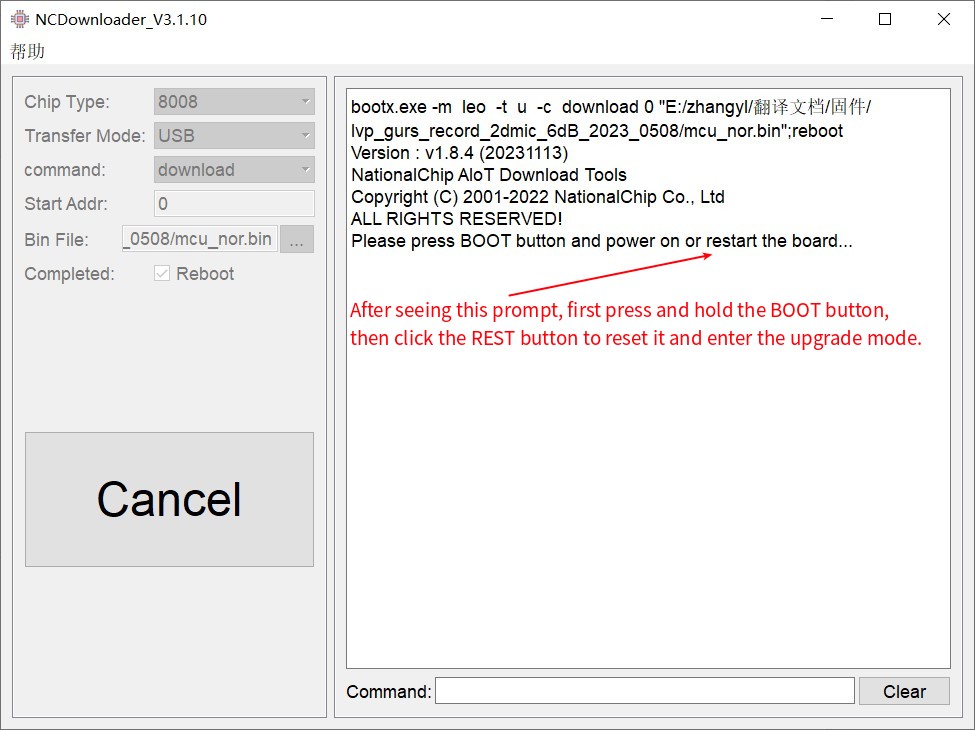The height and width of the screenshot is (730, 975).
Task: Browse for bin file with ... button
Action: (297, 239)
